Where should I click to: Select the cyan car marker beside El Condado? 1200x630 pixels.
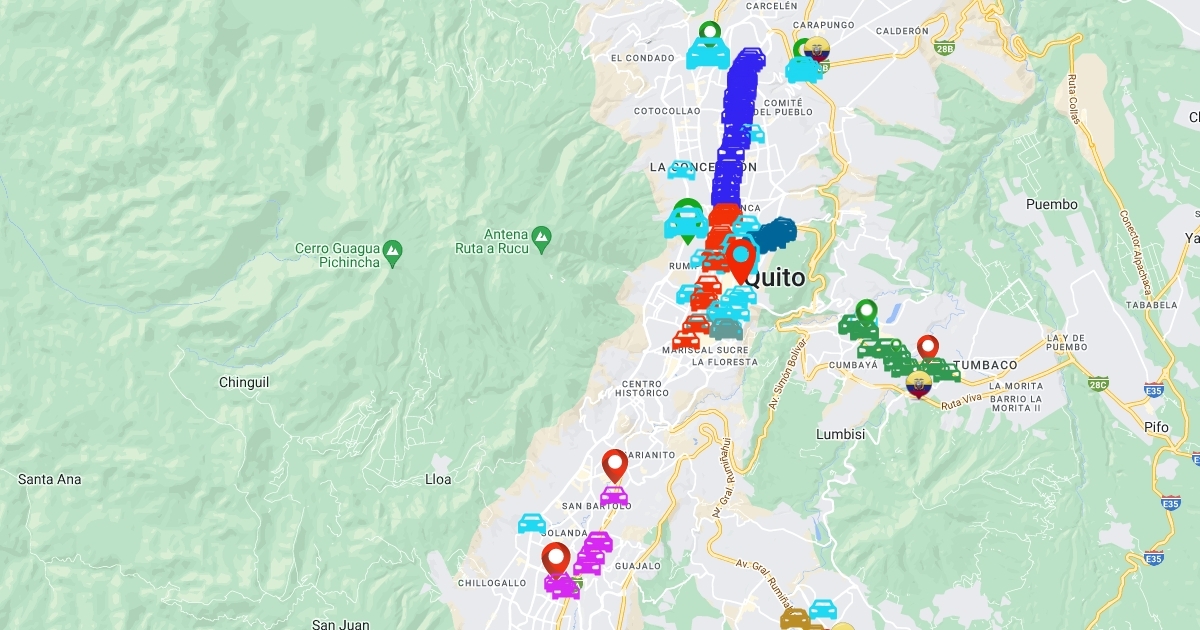707,56
